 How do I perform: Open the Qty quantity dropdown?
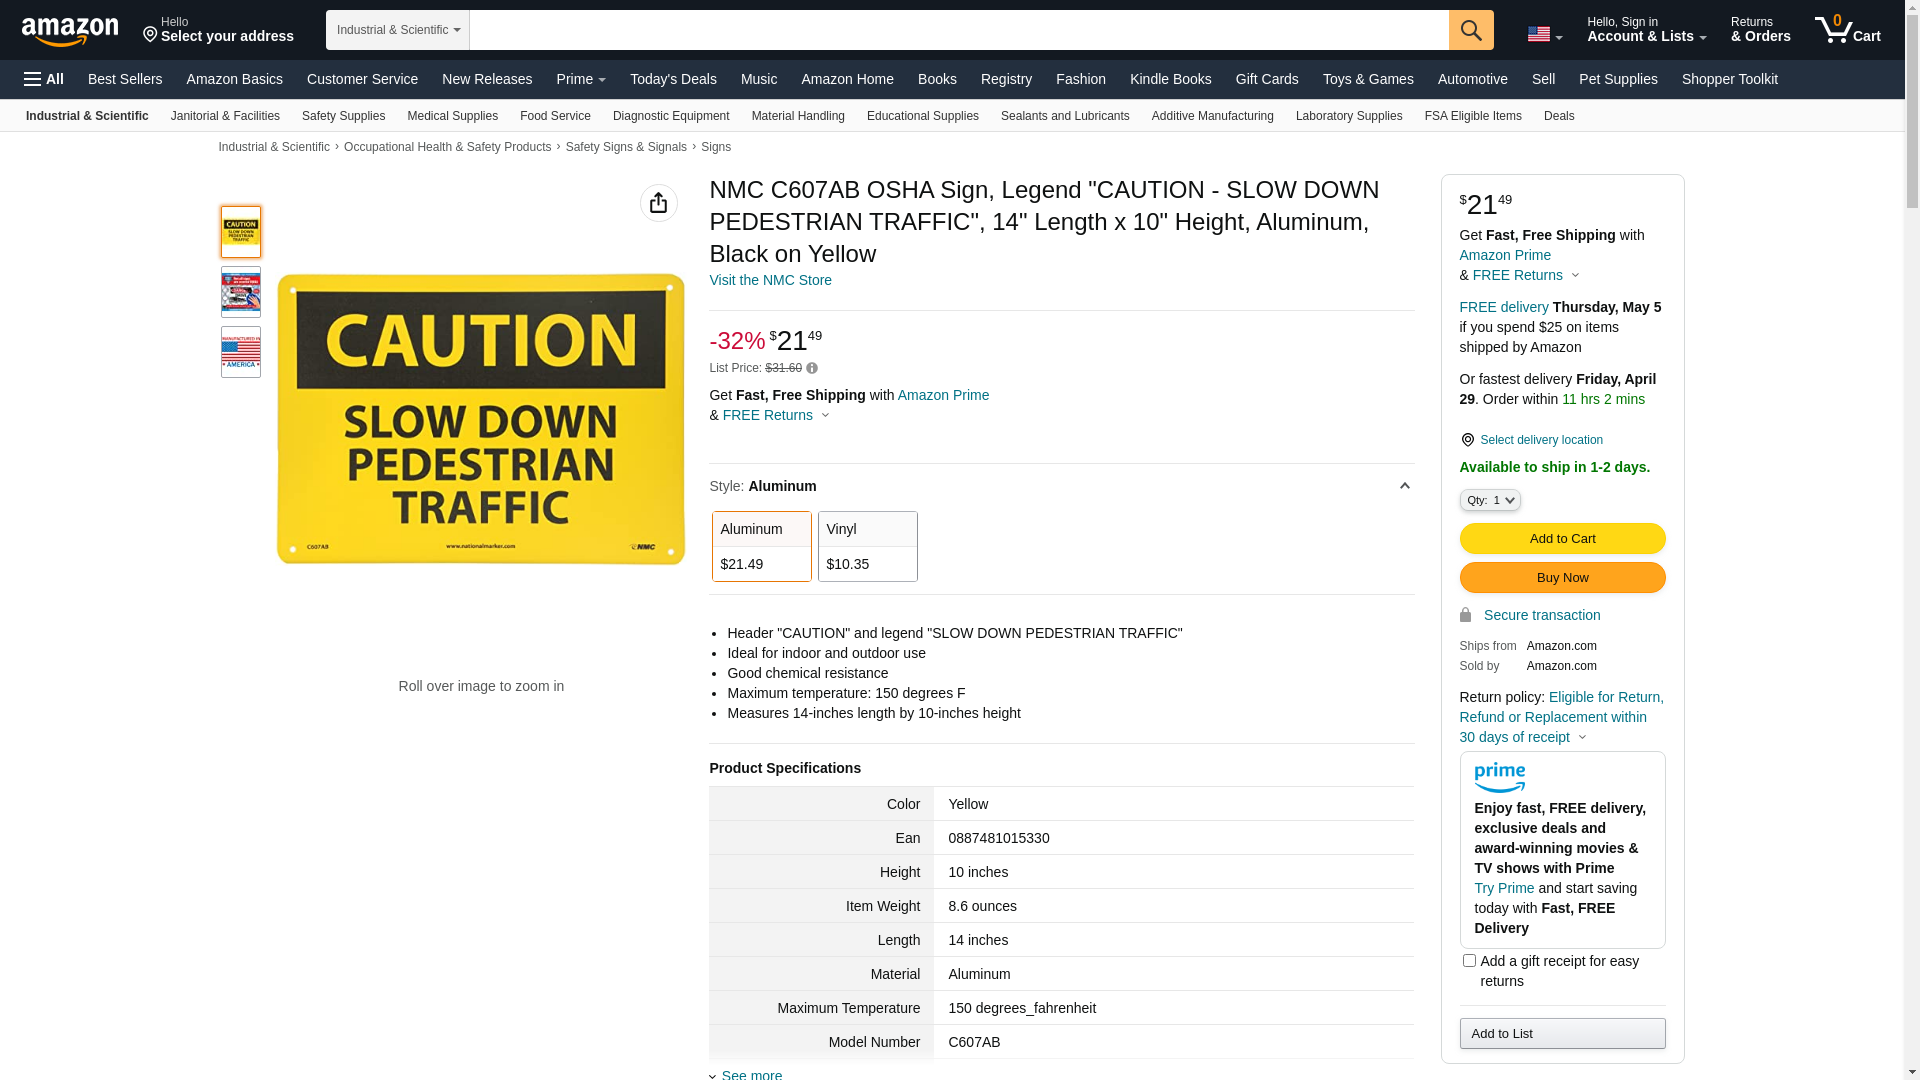pyautogui.click(x=1489, y=500)
